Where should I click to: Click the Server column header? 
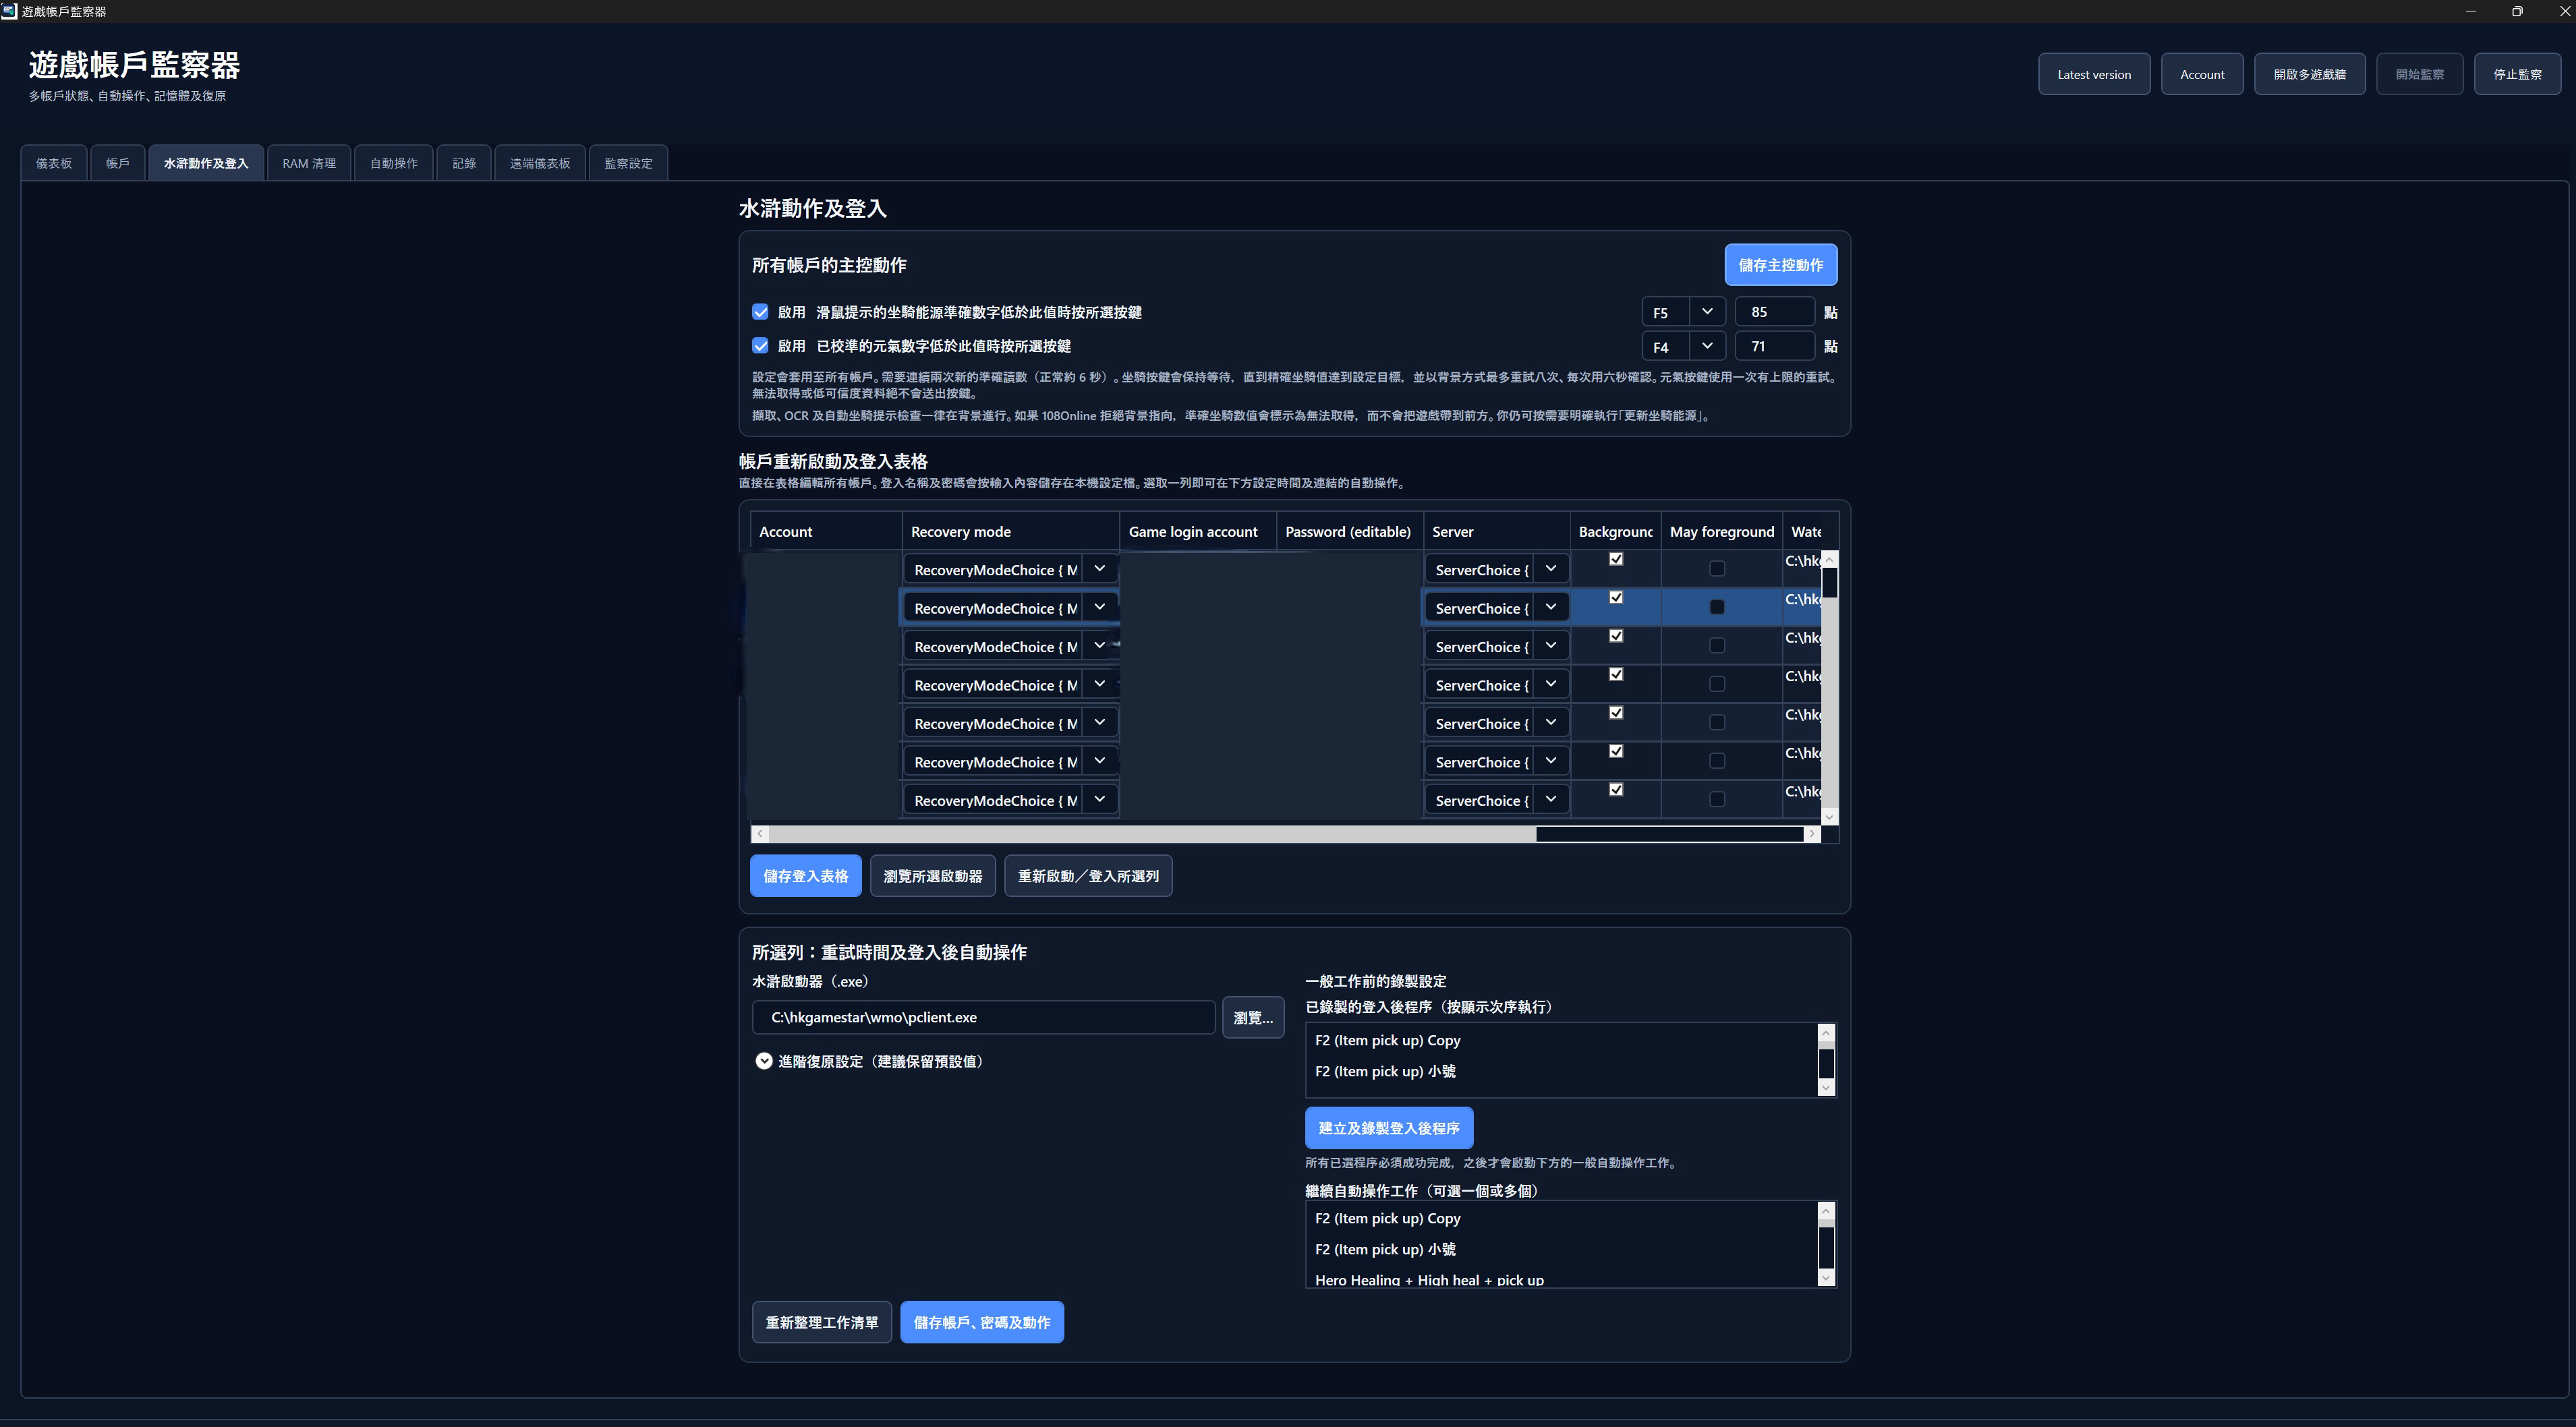1496,531
